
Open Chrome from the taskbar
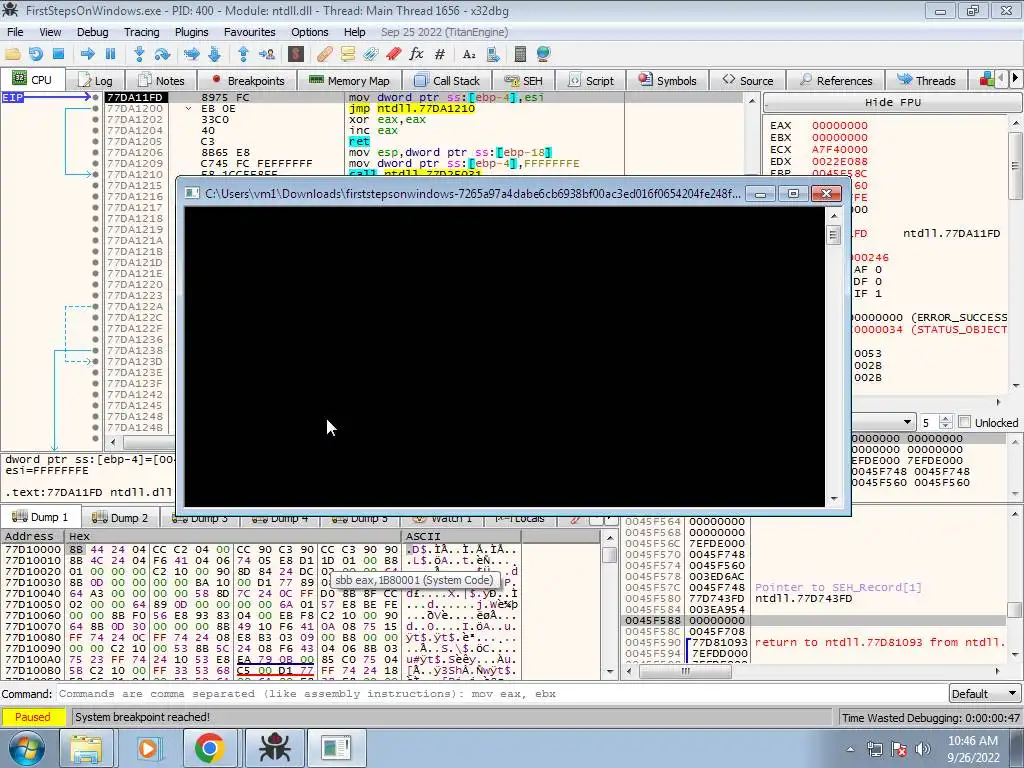[209, 748]
